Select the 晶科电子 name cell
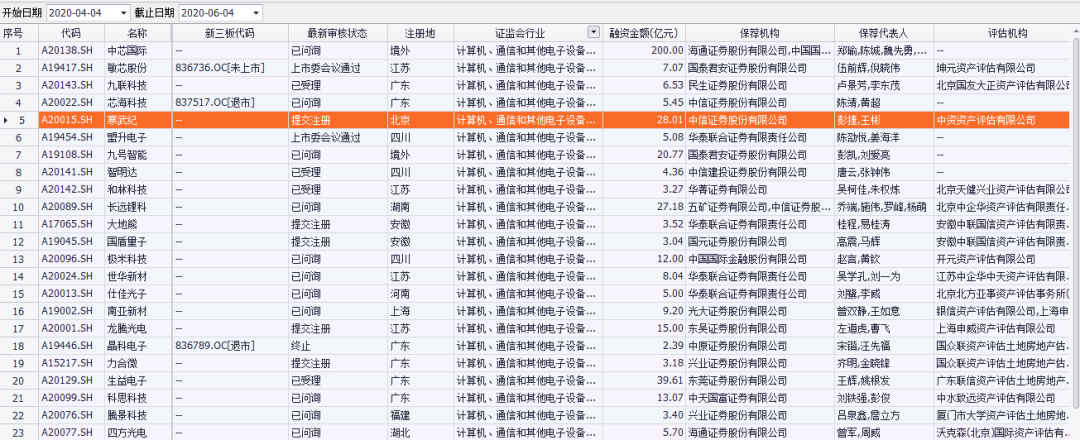Screen dimensions: 1080x440 pos(138,345)
